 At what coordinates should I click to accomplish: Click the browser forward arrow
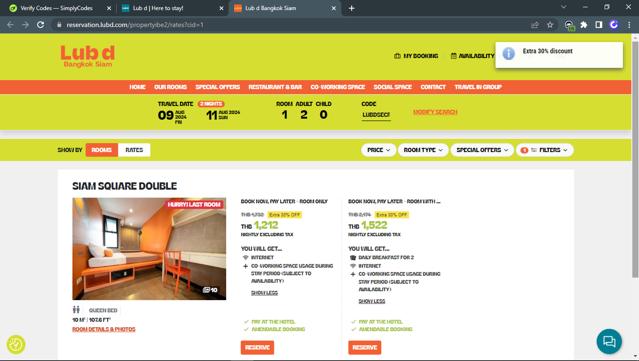point(25,25)
